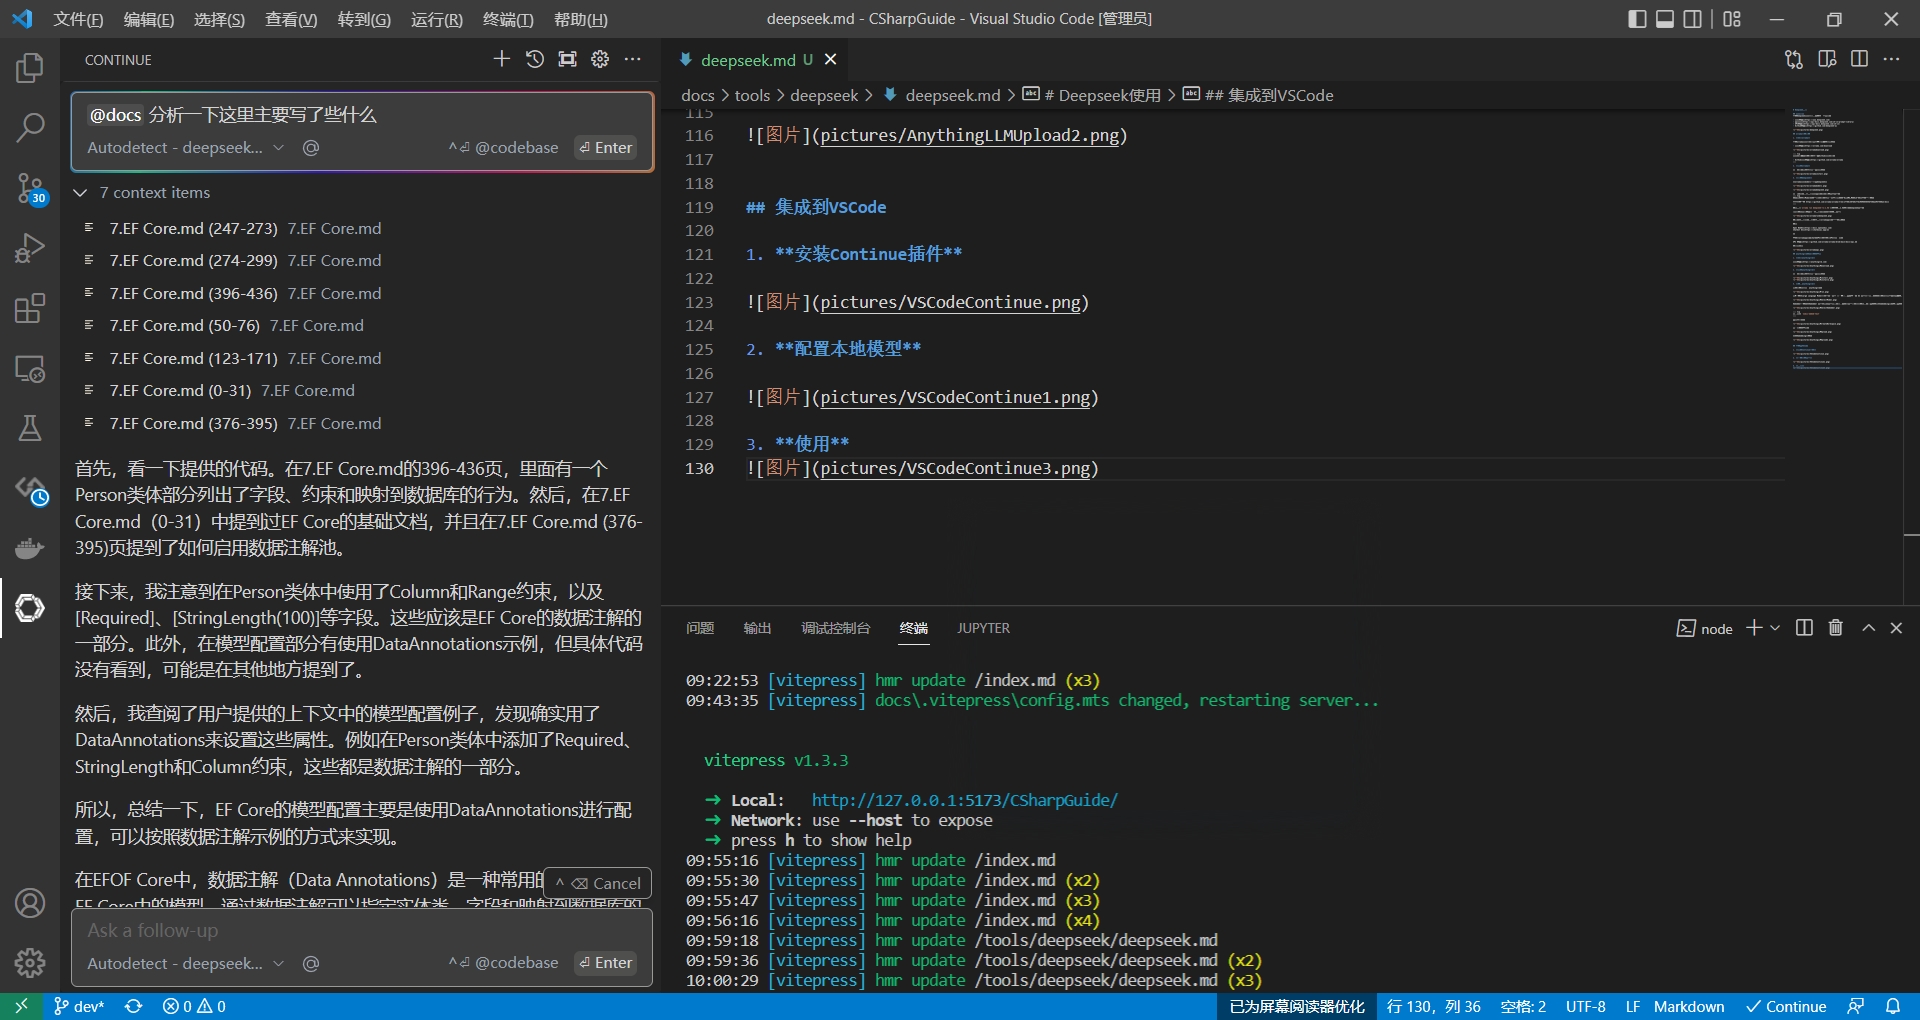1920x1020 pixels.
Task: Open the Continue extension sidebar icon
Action: [x=30, y=607]
